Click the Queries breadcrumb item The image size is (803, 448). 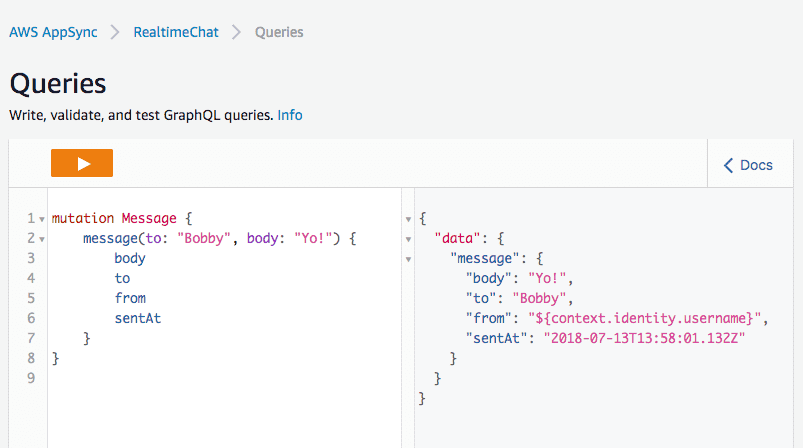(x=279, y=32)
